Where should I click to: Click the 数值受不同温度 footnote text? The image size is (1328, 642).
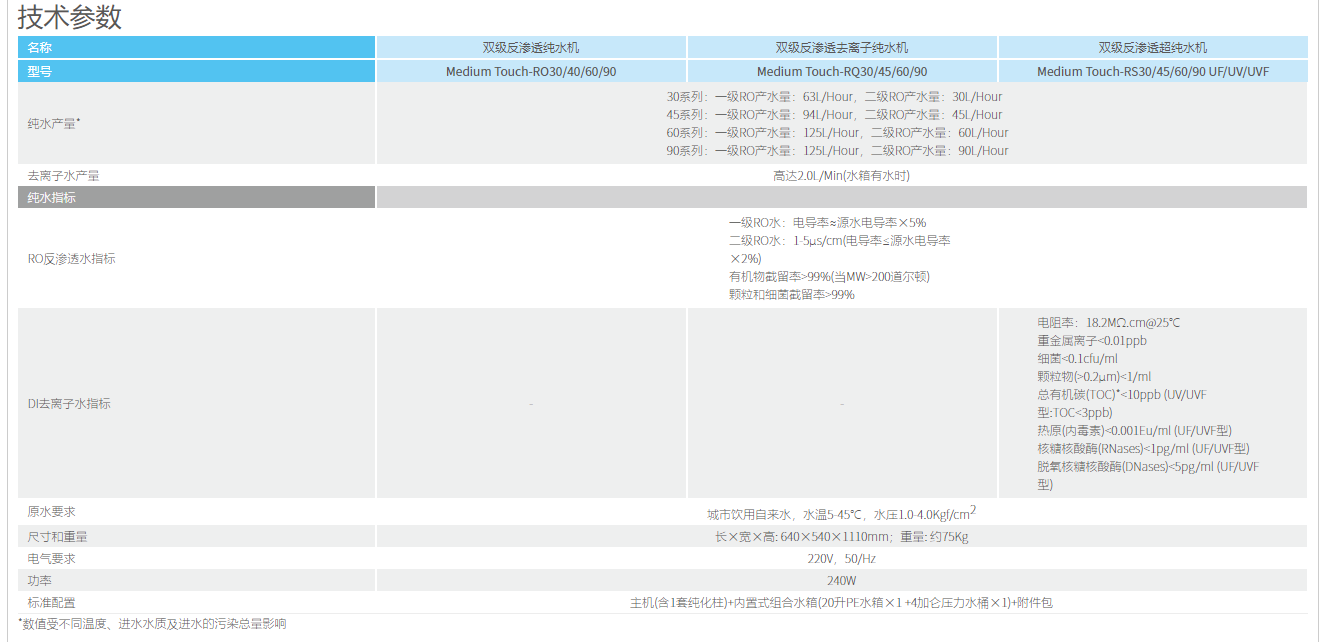[x=153, y=624]
